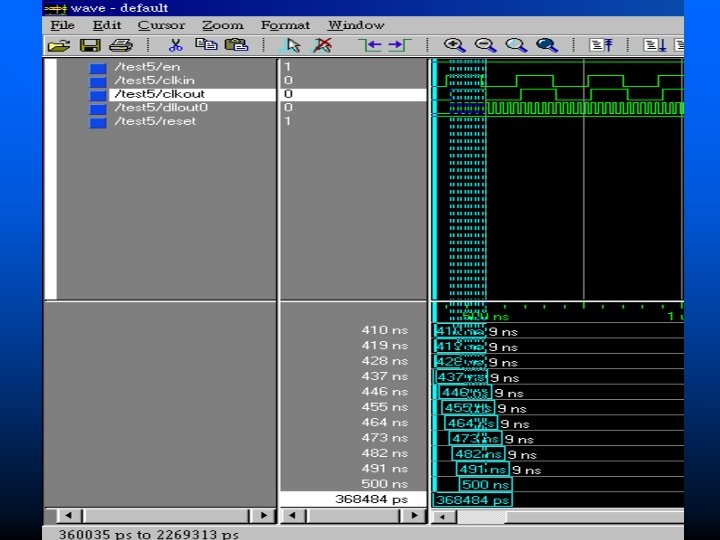
Task: Click the Zoom In magnifier icon
Action: click(455, 45)
